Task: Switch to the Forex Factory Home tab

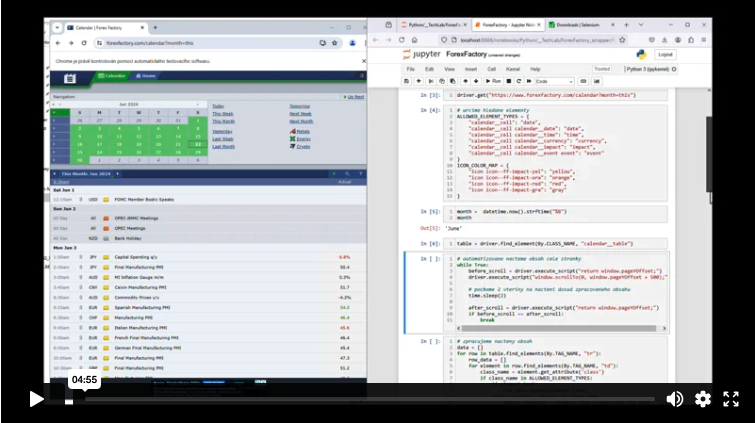Action: point(146,75)
